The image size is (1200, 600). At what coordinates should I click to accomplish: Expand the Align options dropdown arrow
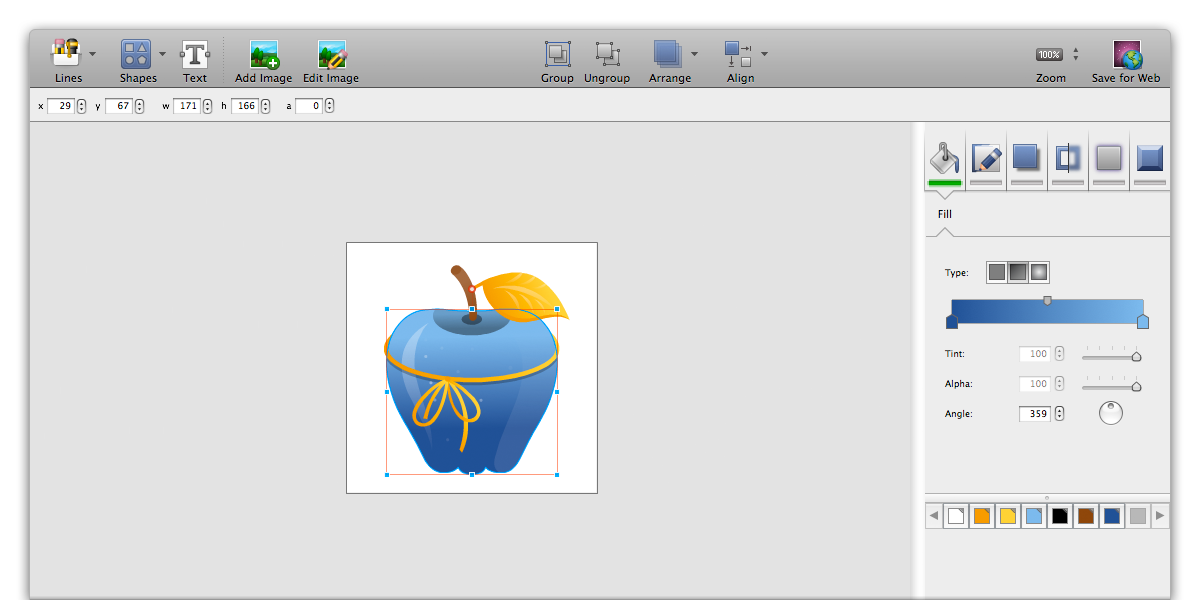765,54
